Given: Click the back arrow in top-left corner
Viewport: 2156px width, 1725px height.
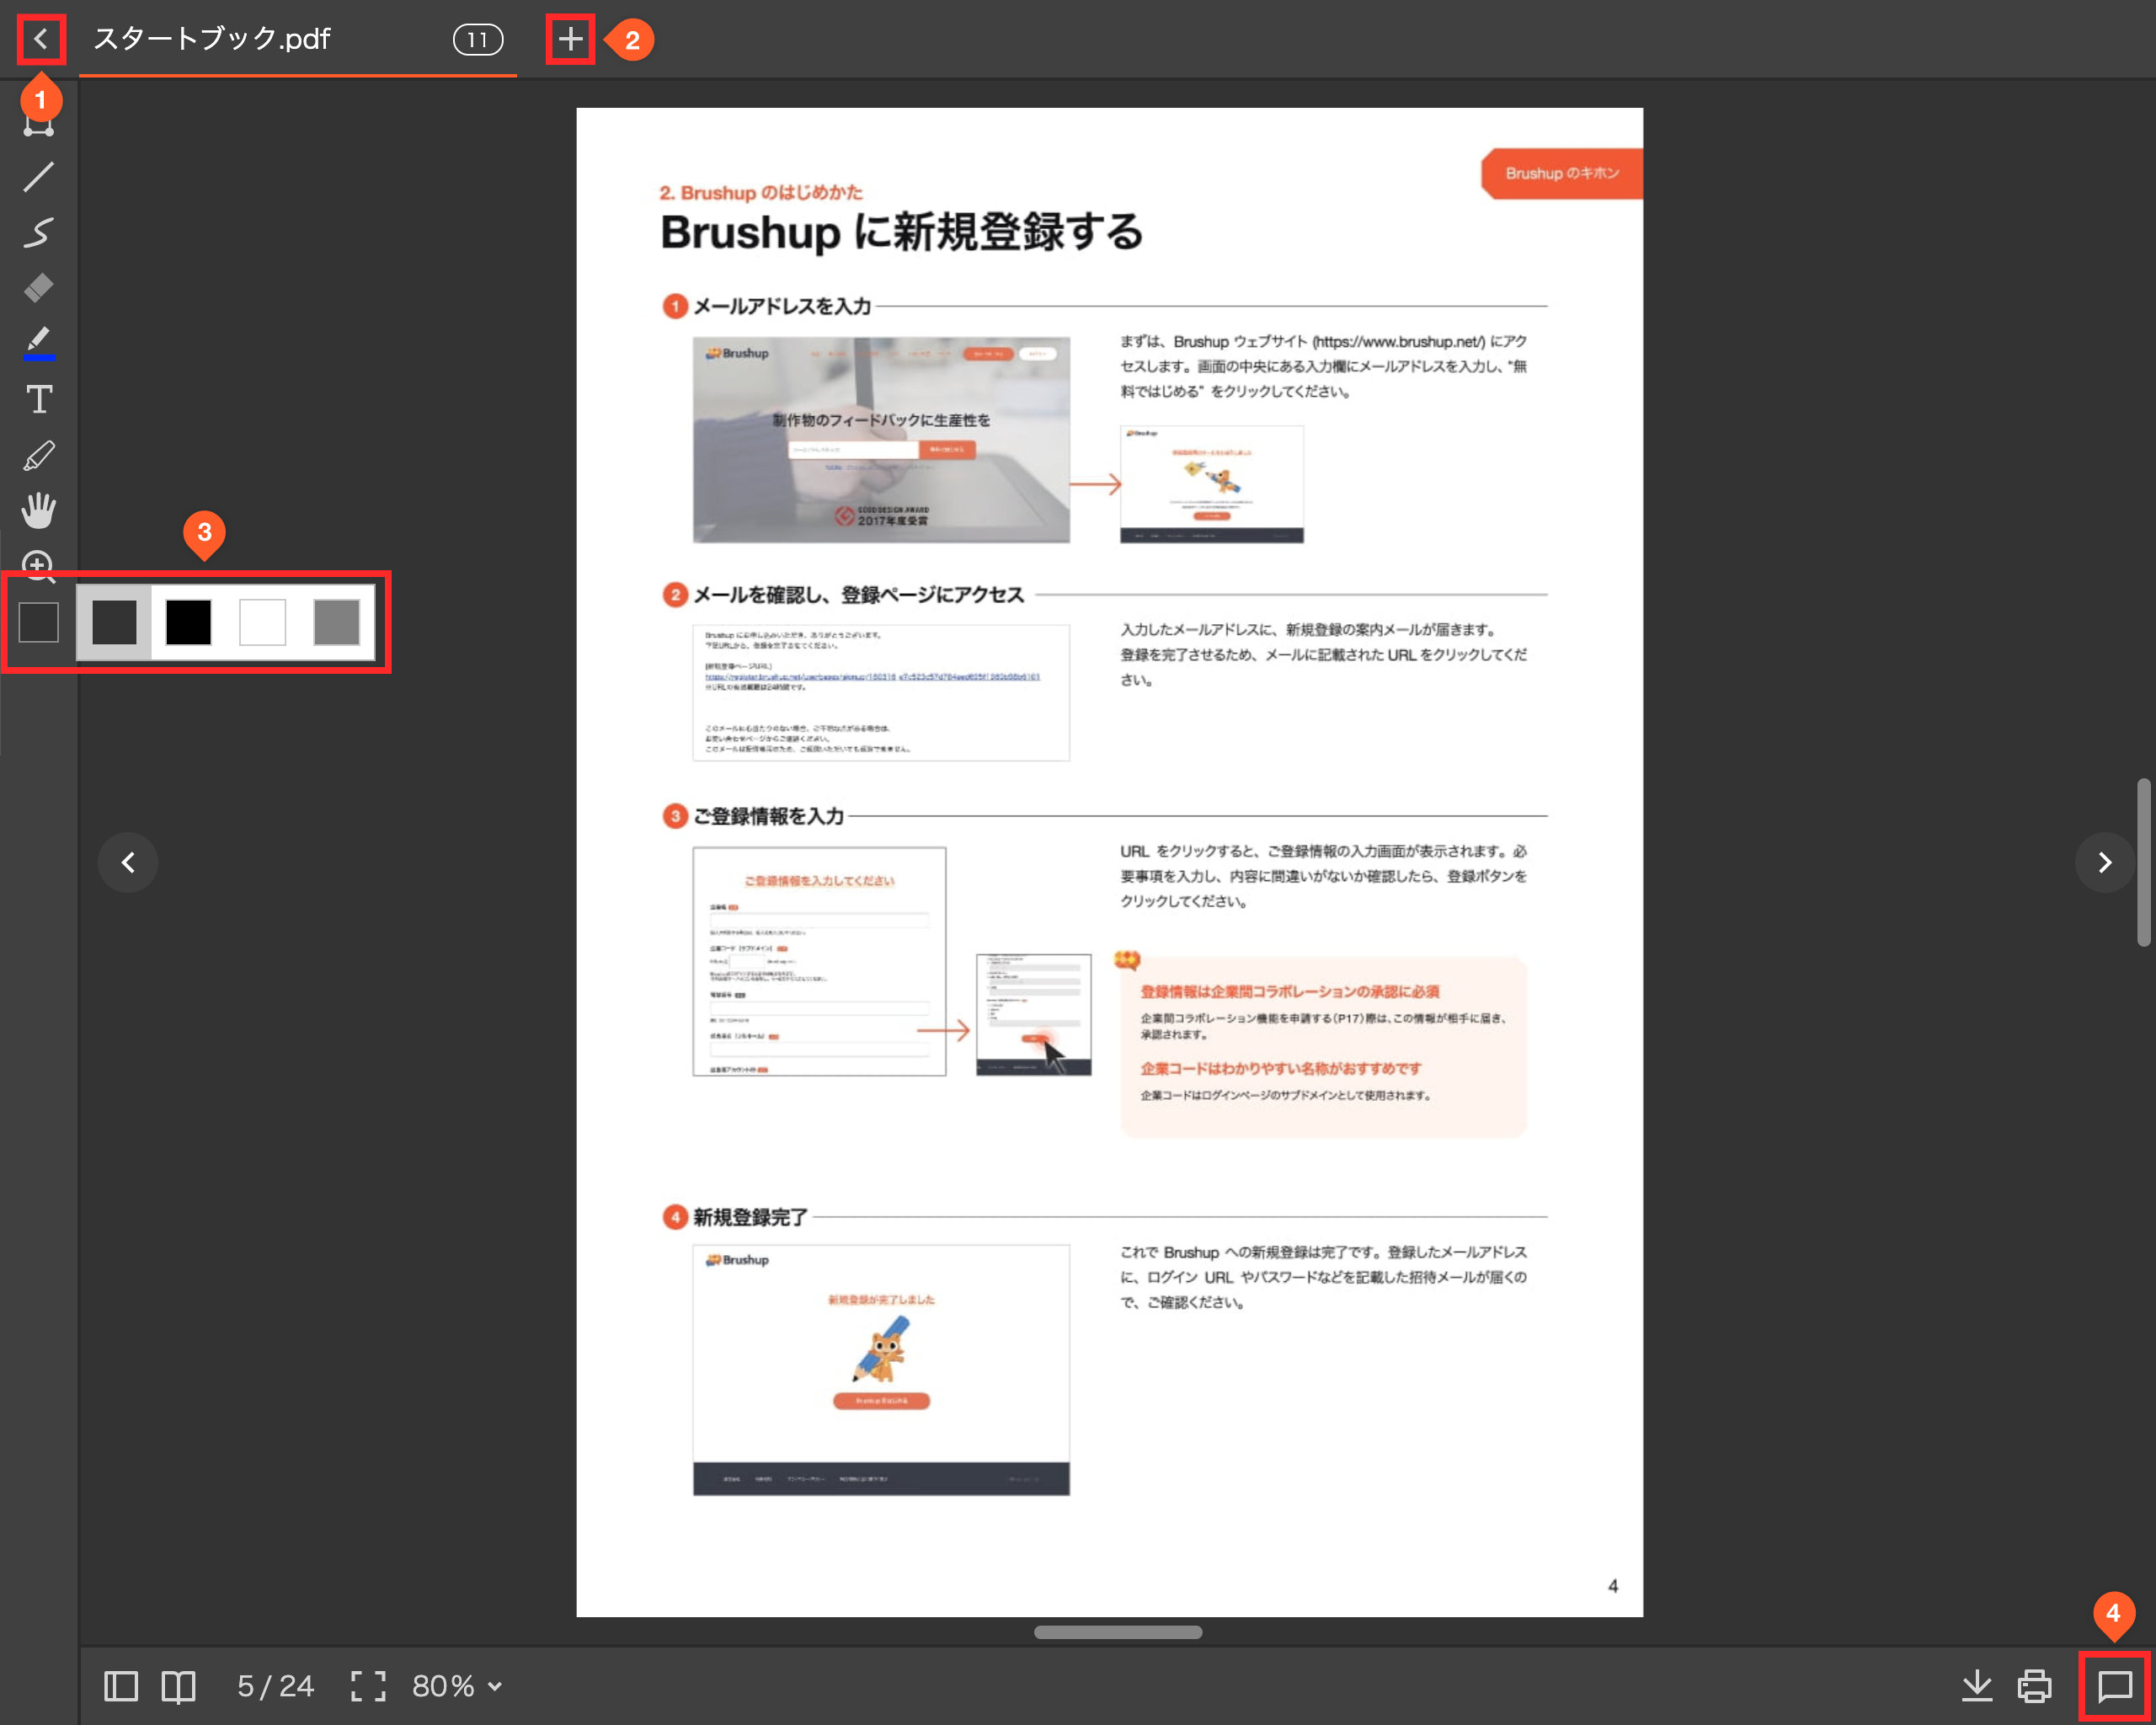Looking at the screenshot, I should point(40,40).
